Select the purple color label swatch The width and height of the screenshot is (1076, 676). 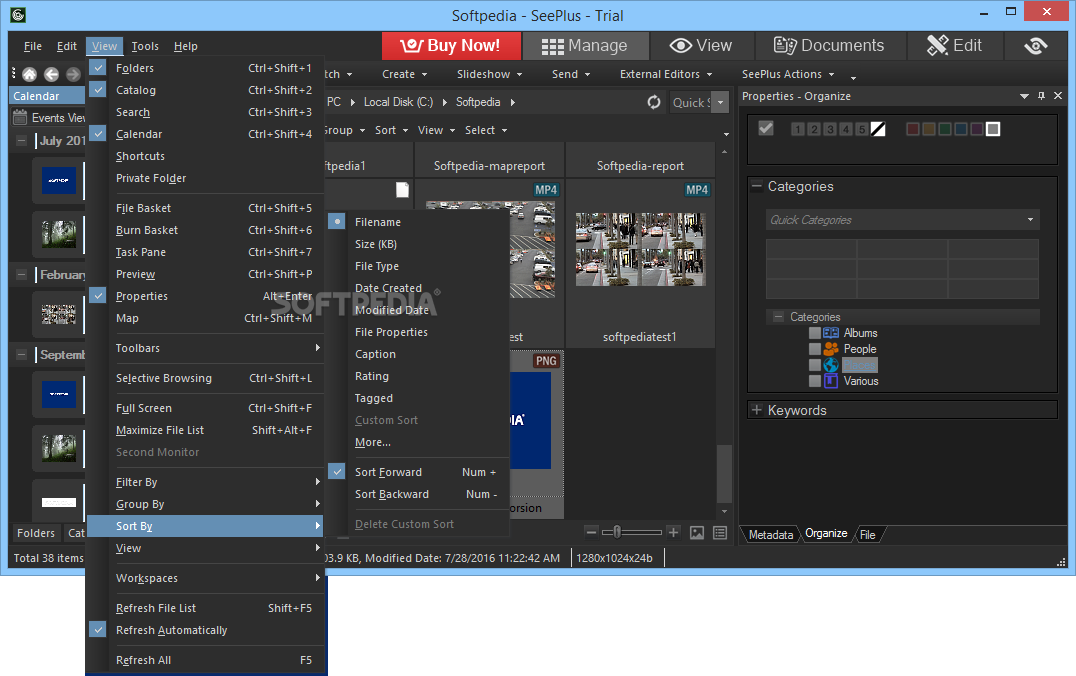pyautogui.click(x=976, y=129)
